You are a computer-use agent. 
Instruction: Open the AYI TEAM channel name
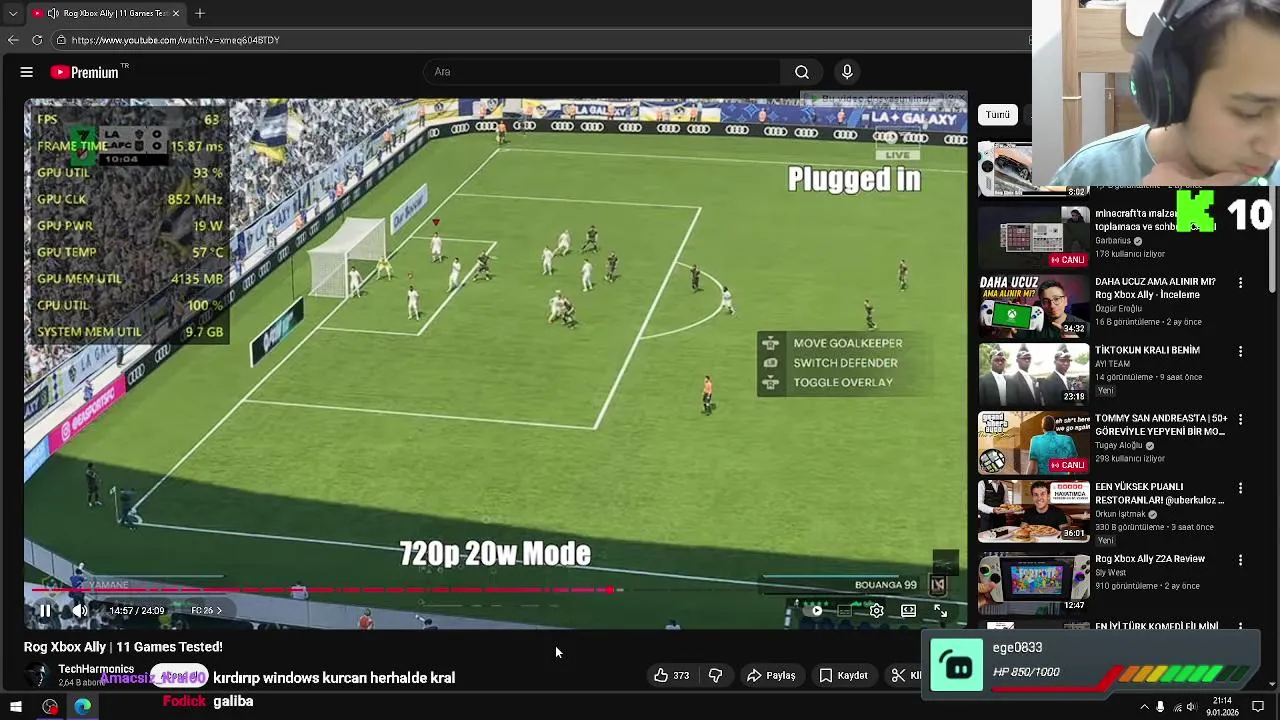tap(1114, 364)
